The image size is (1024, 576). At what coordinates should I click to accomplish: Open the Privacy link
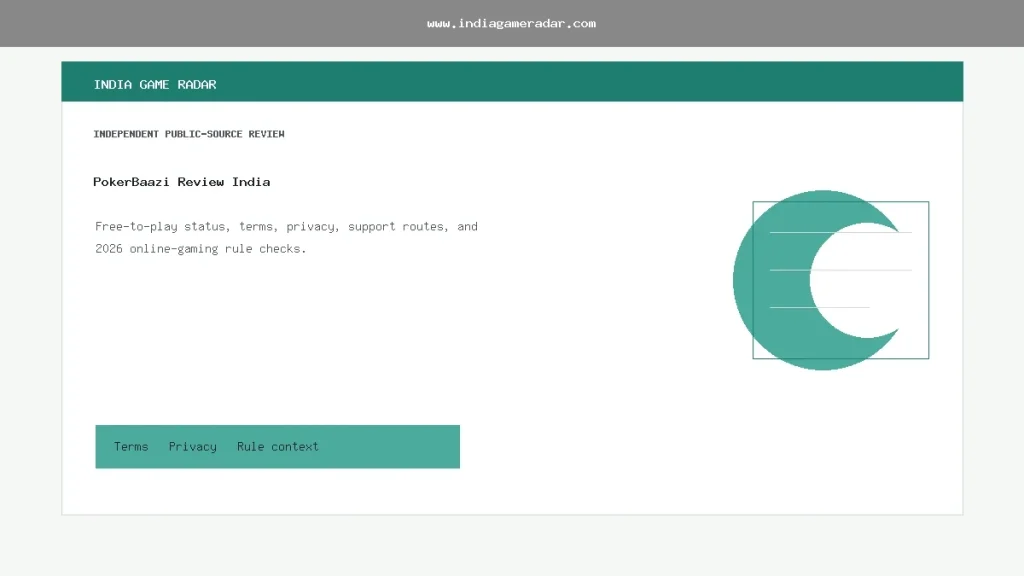[x=193, y=447]
